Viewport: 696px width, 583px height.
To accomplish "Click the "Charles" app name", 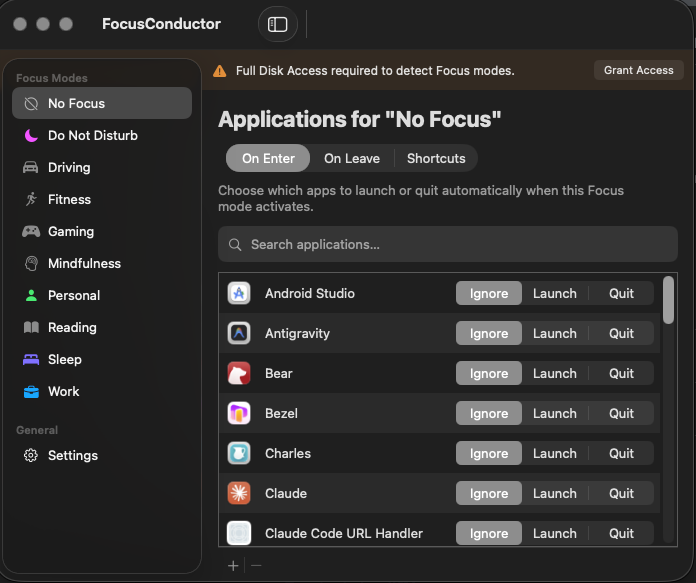I will coord(288,453).
